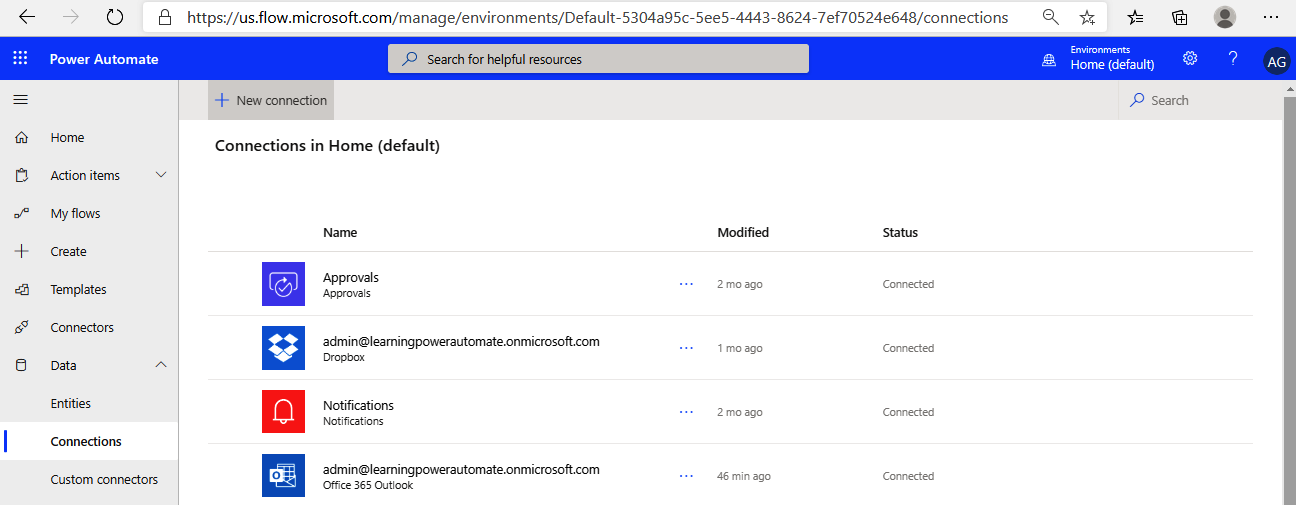Open the Notifications connection name

tap(358, 405)
